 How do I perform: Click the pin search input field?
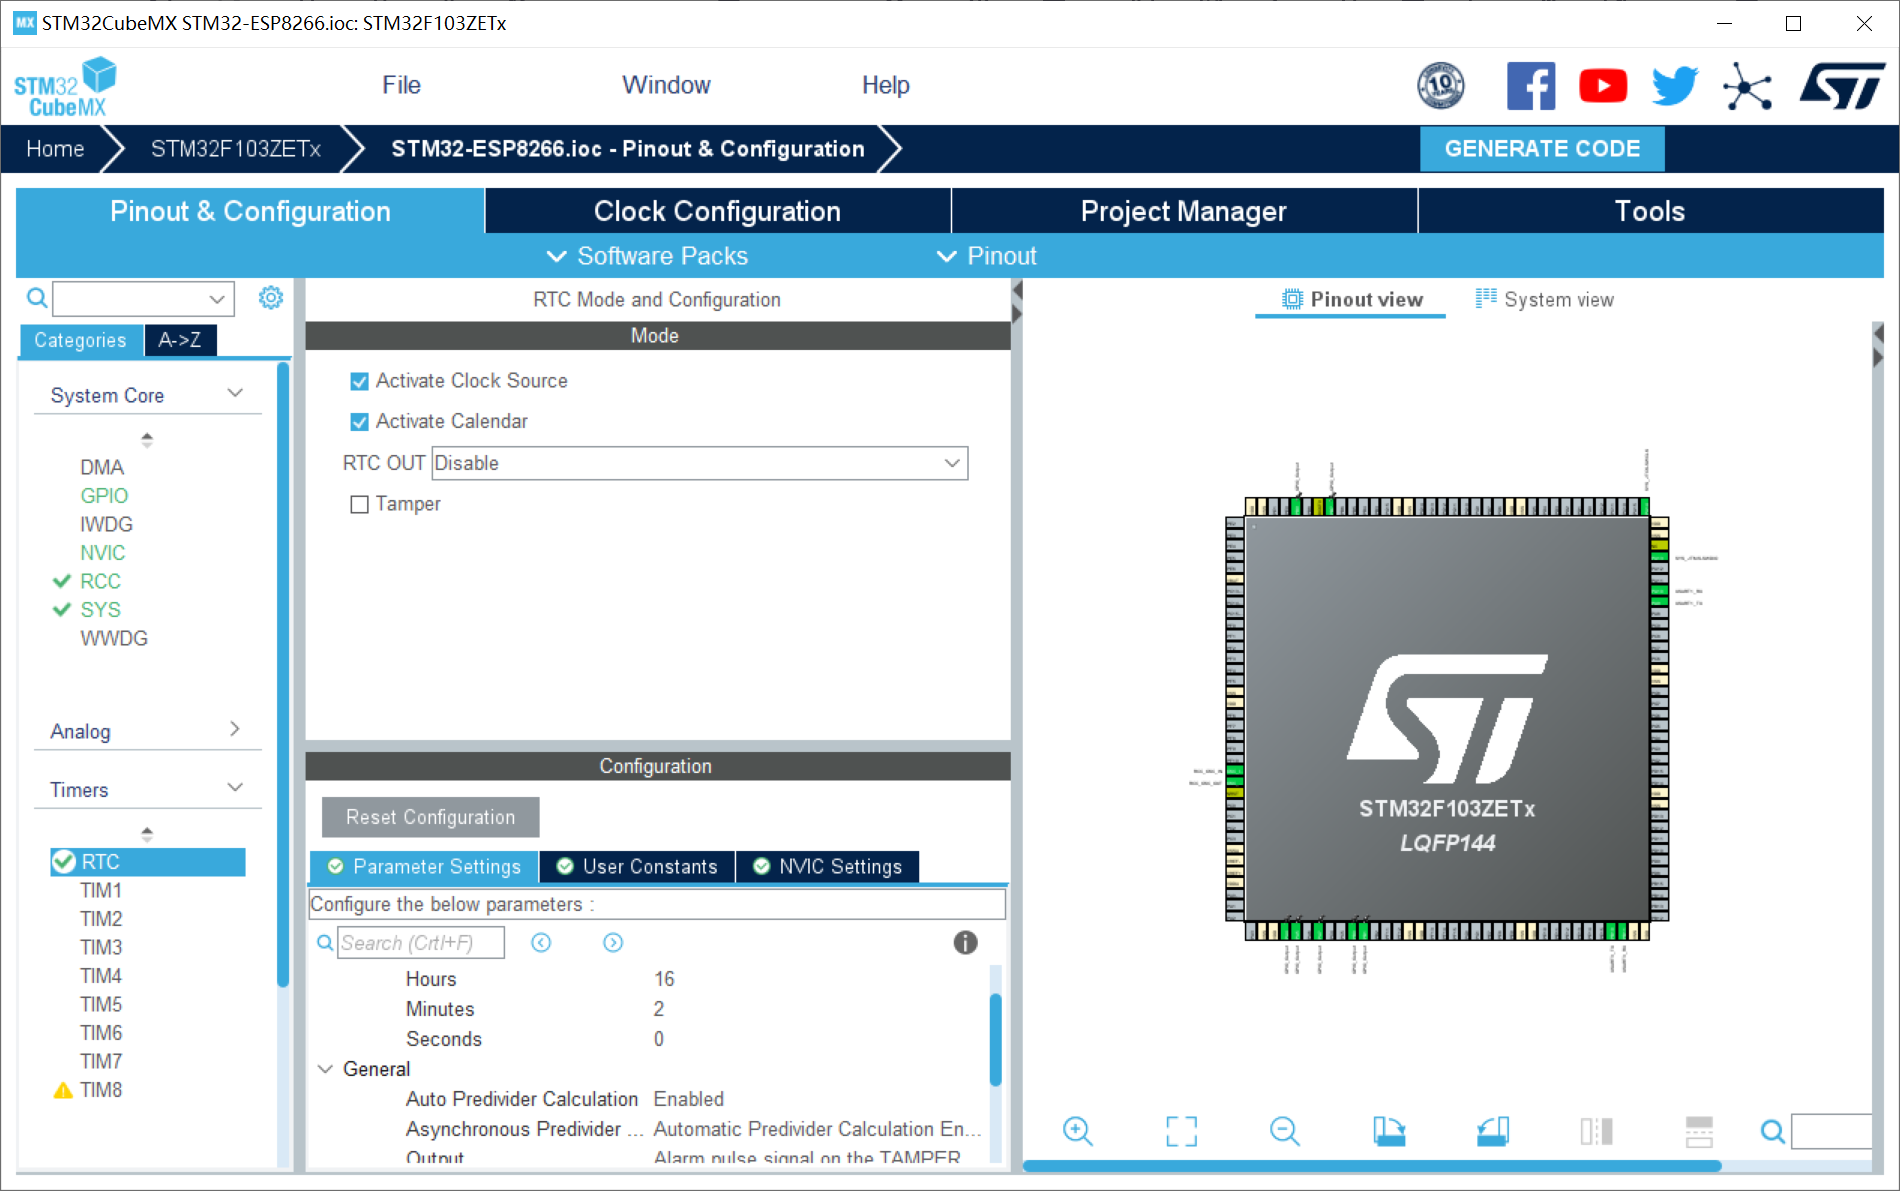1831,1131
